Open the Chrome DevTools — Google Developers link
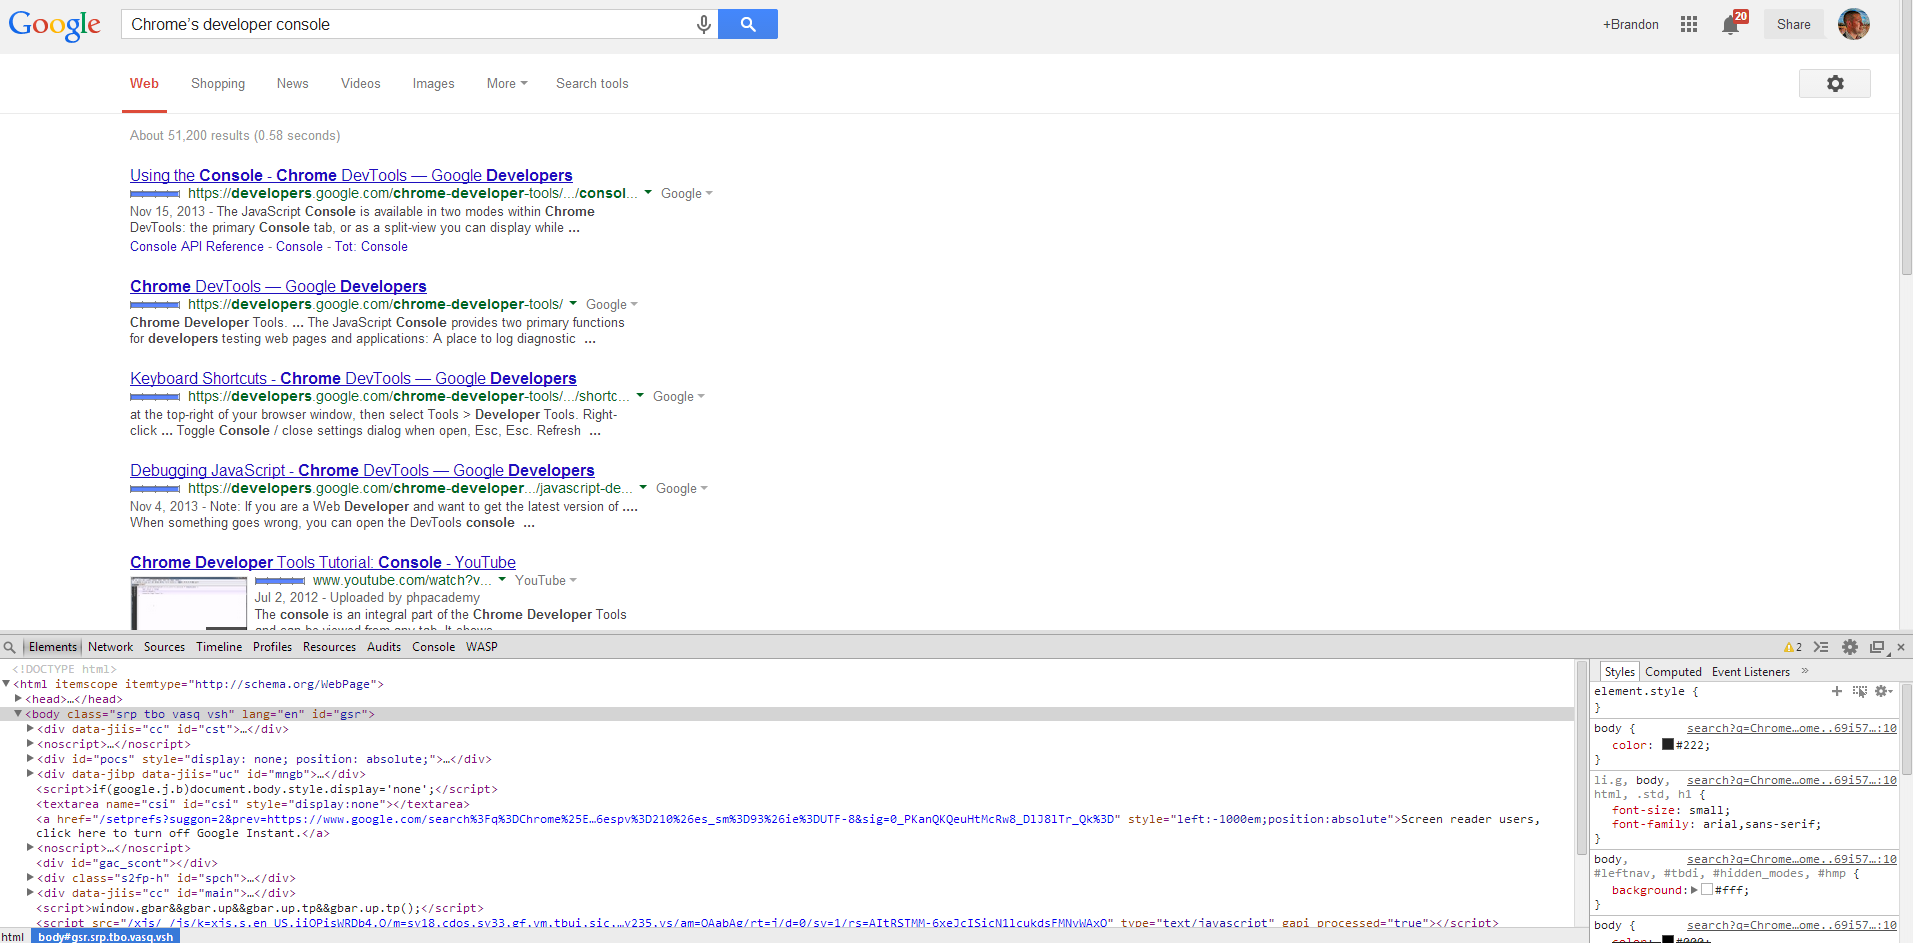The height and width of the screenshot is (943, 1913). click(x=277, y=286)
